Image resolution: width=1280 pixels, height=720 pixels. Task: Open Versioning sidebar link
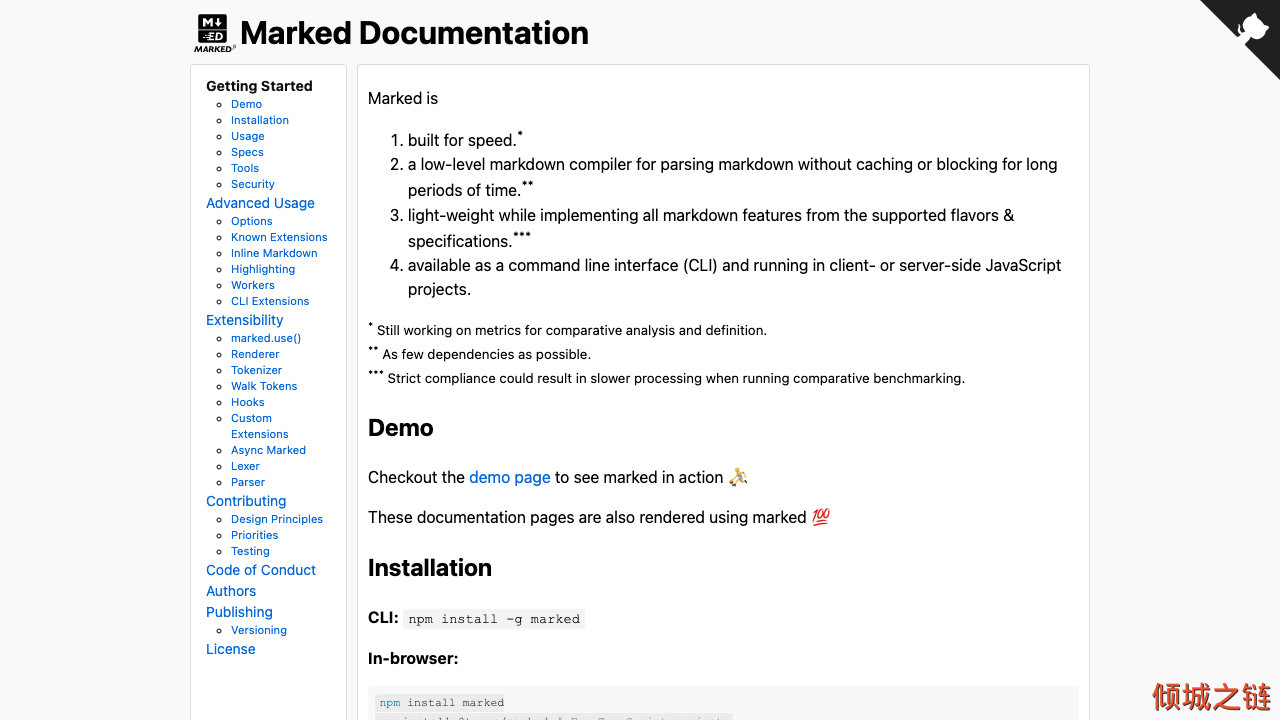point(259,630)
